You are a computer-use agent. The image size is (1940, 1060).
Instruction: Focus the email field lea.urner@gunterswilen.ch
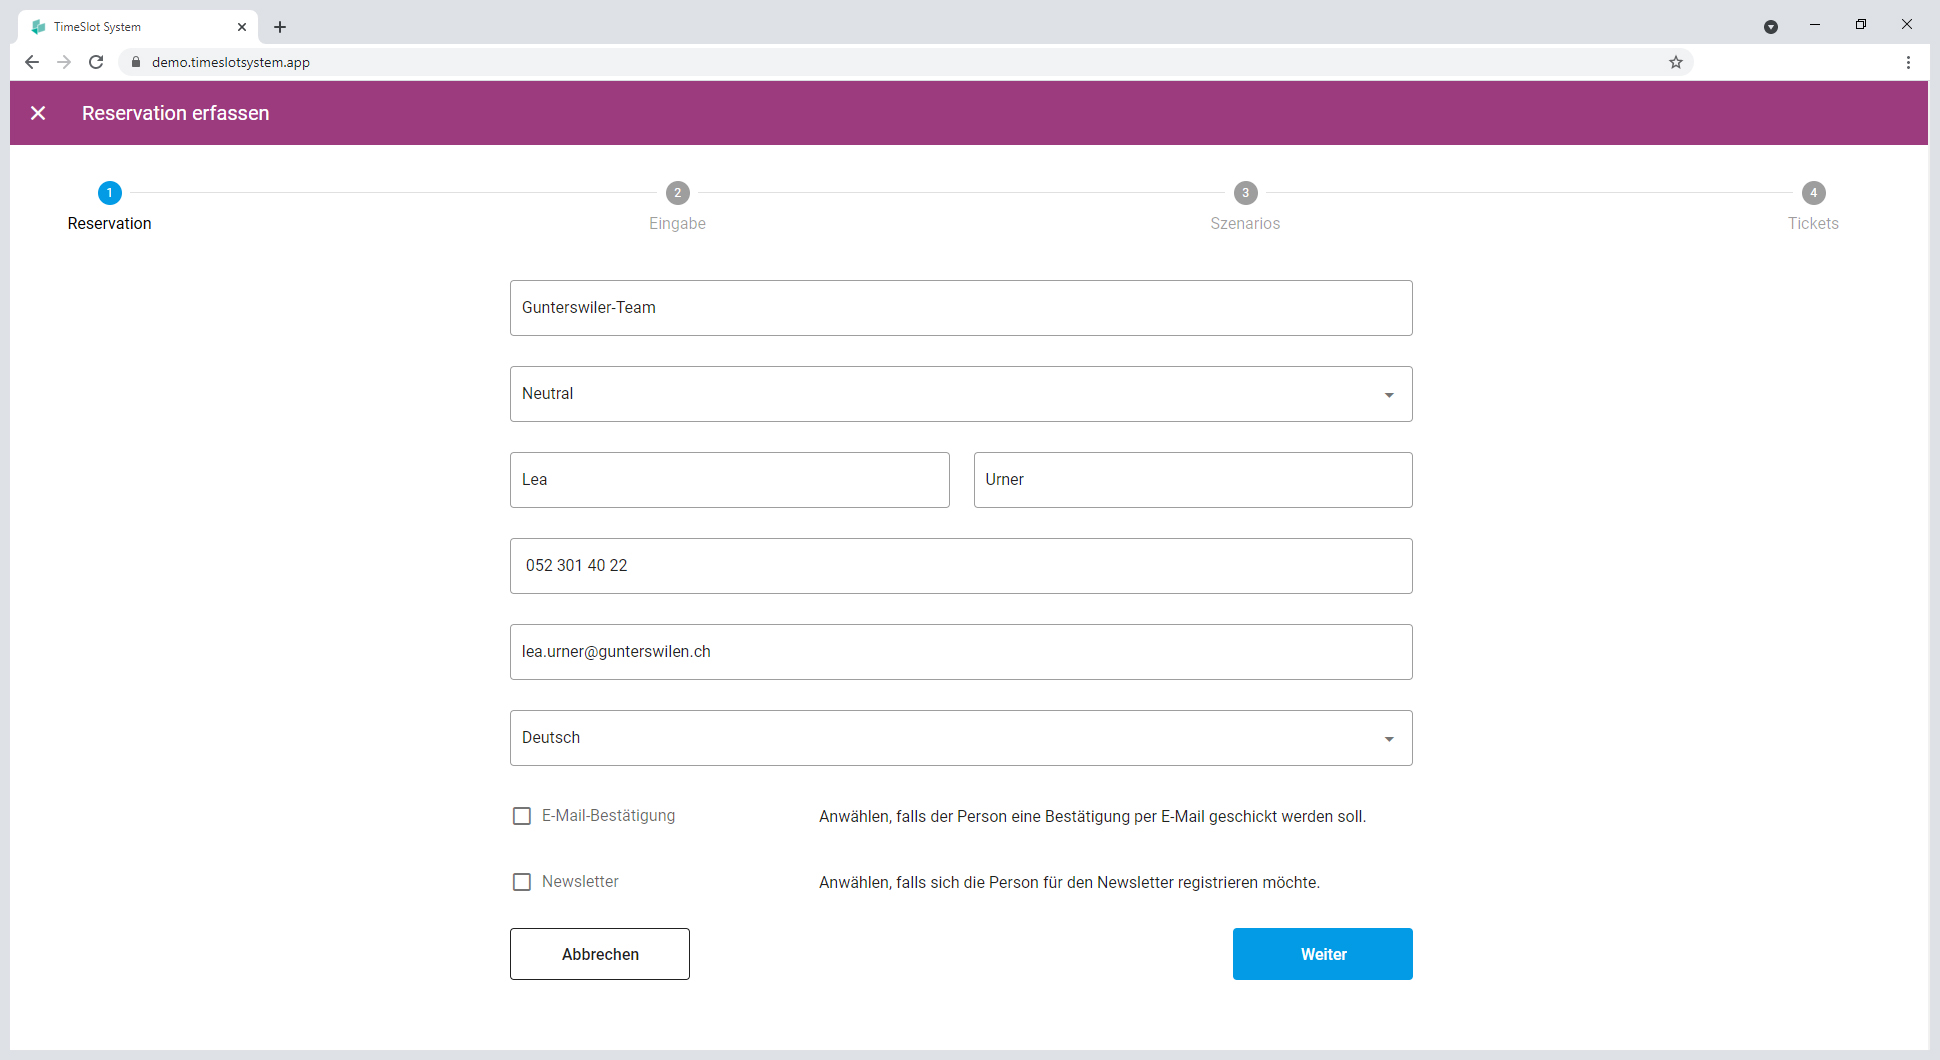961,652
